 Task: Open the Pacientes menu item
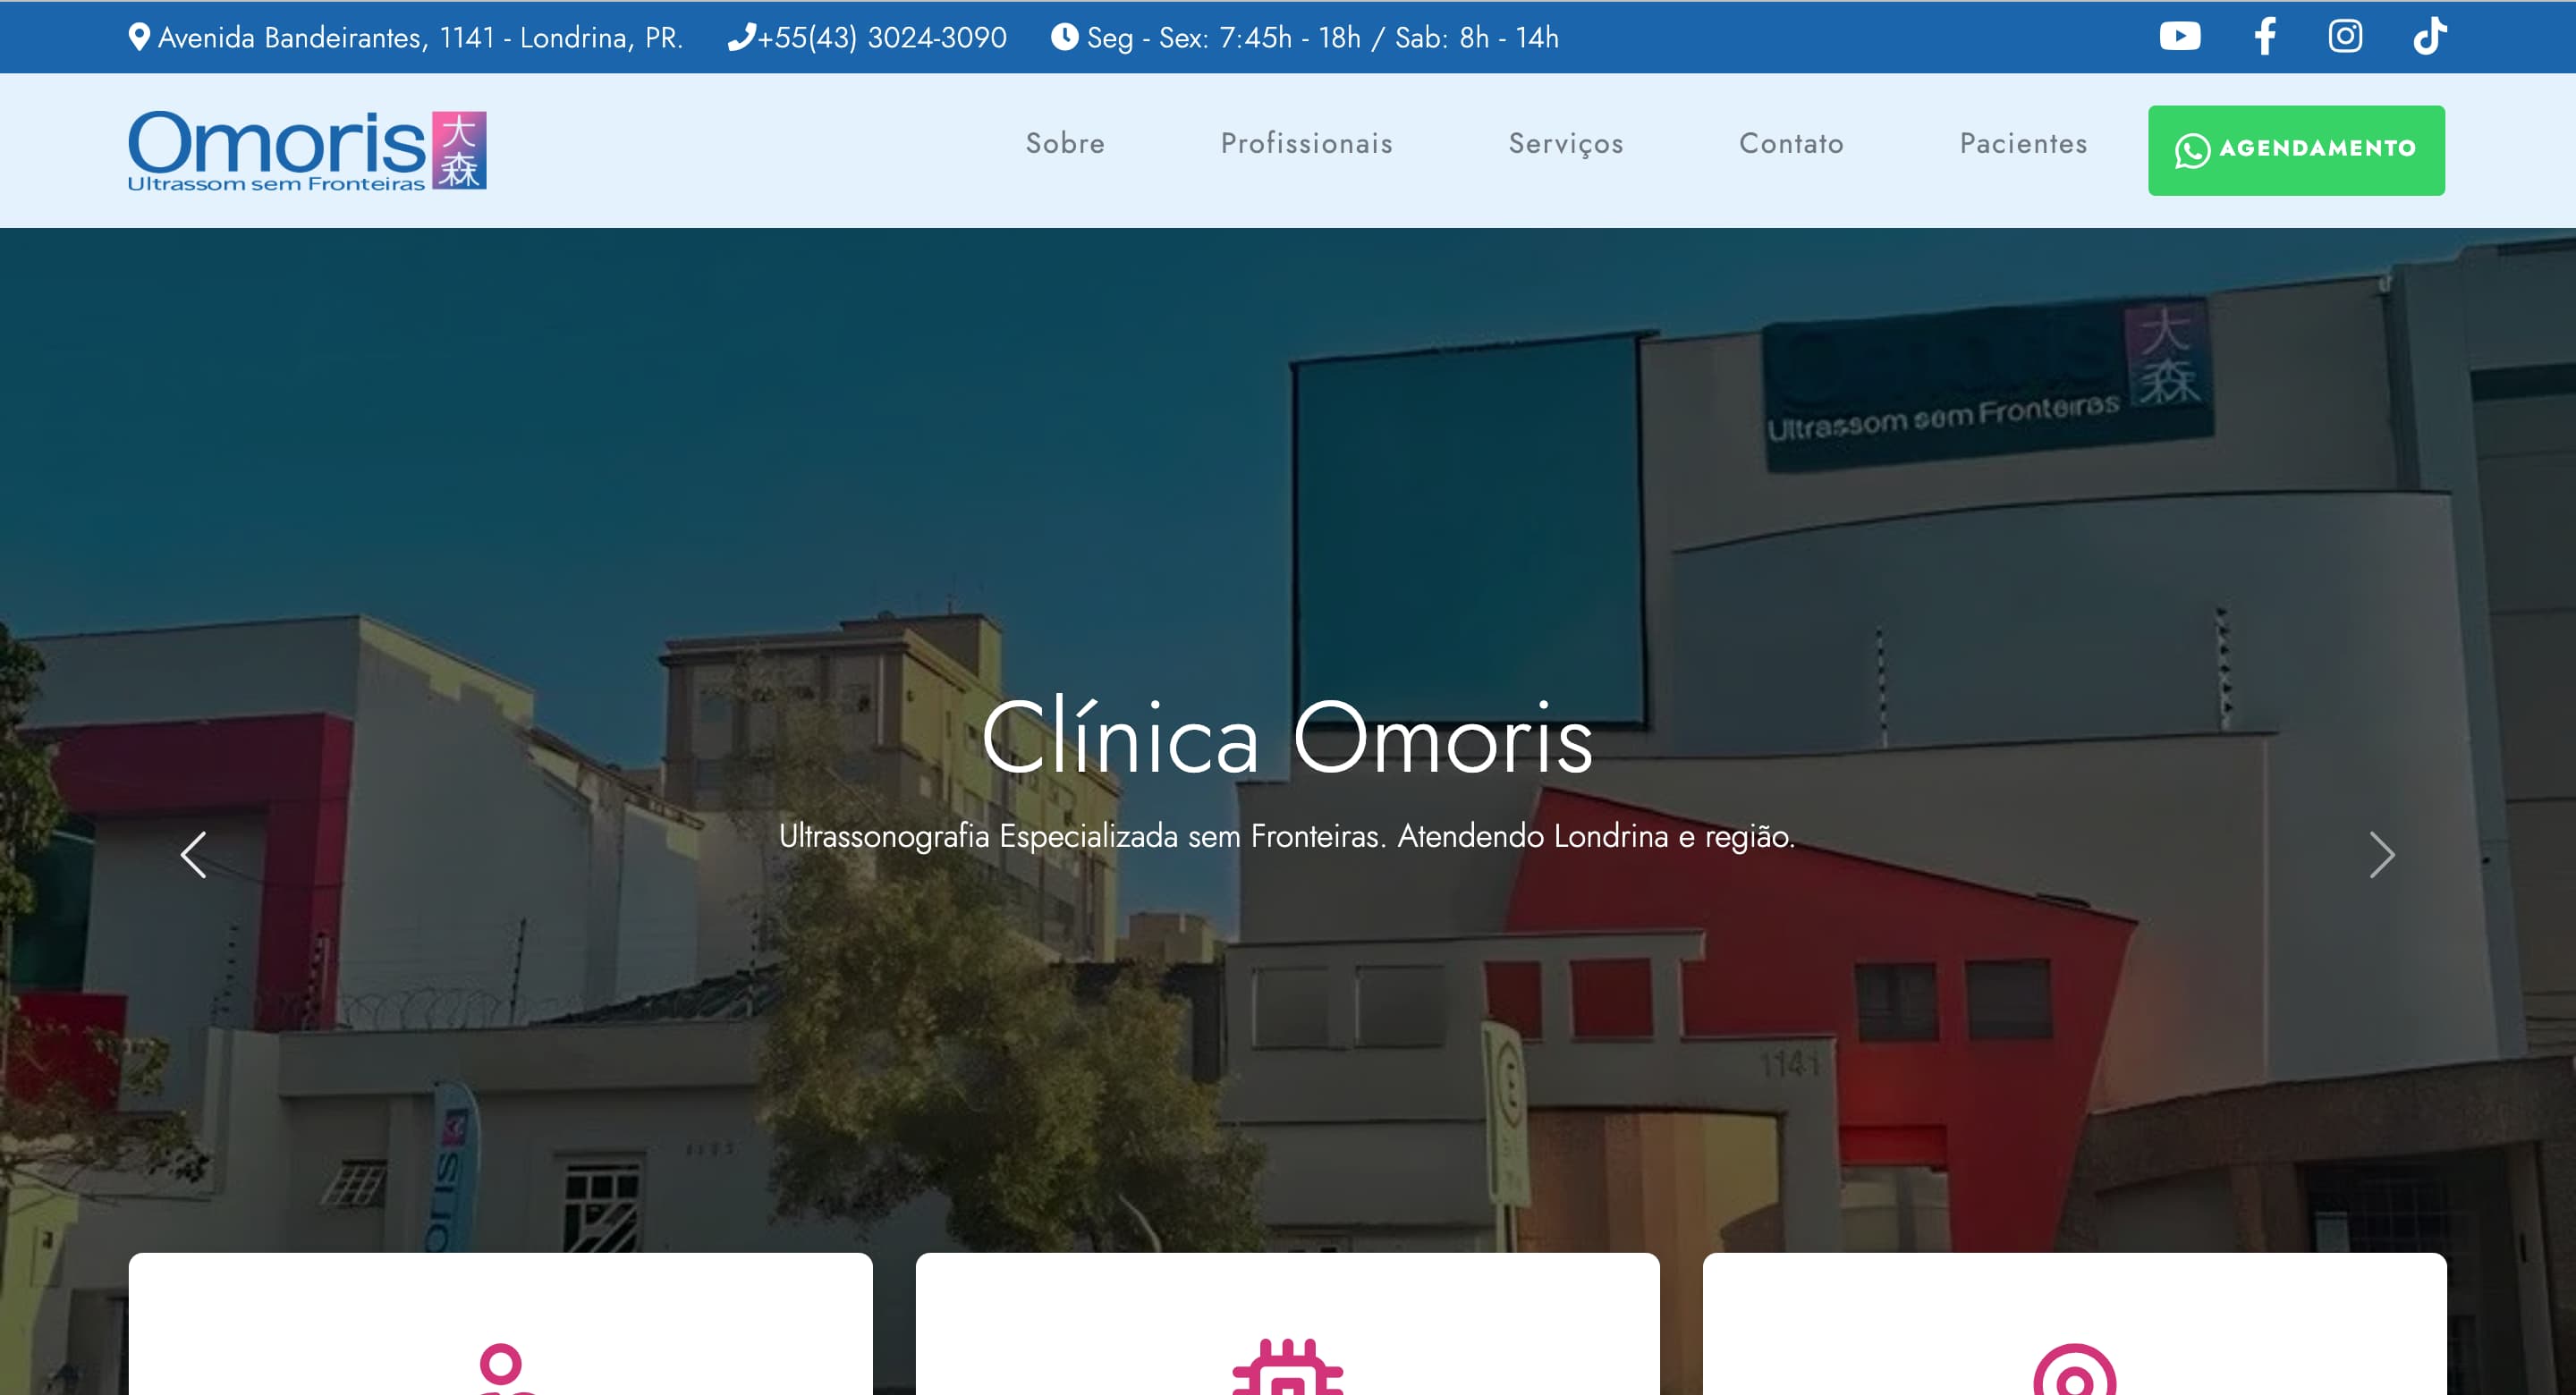click(2023, 144)
